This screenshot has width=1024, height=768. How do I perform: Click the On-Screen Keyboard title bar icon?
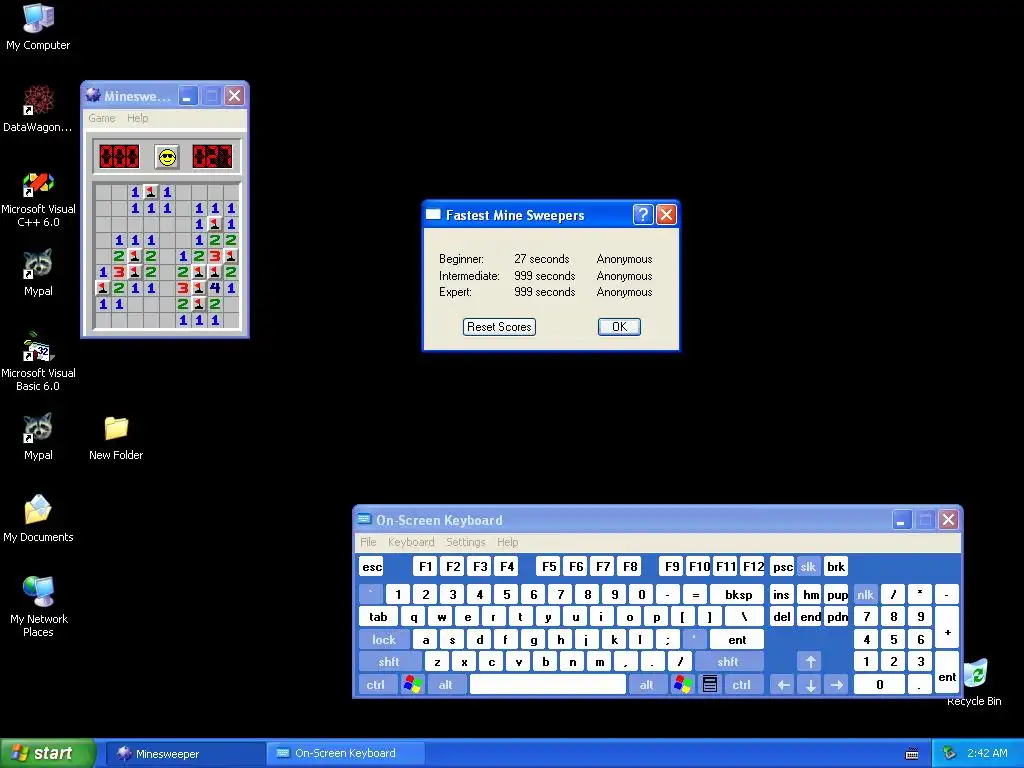[364, 519]
